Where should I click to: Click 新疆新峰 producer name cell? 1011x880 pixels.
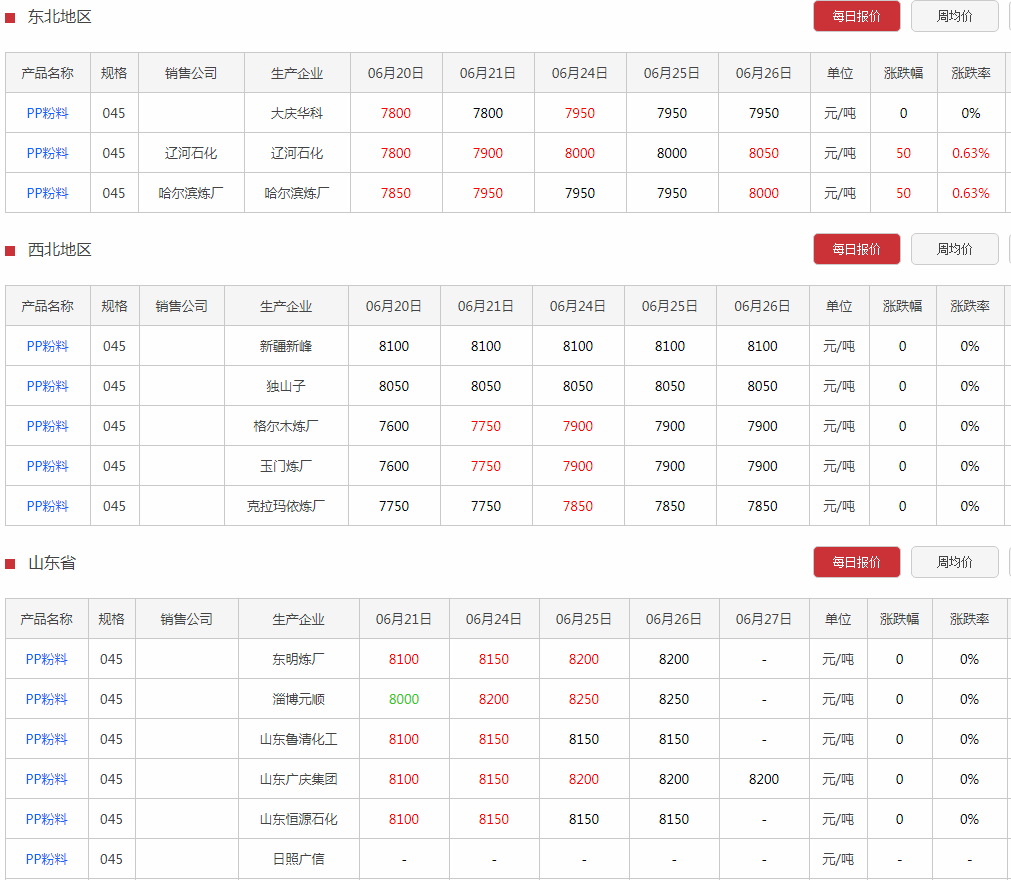coord(286,346)
